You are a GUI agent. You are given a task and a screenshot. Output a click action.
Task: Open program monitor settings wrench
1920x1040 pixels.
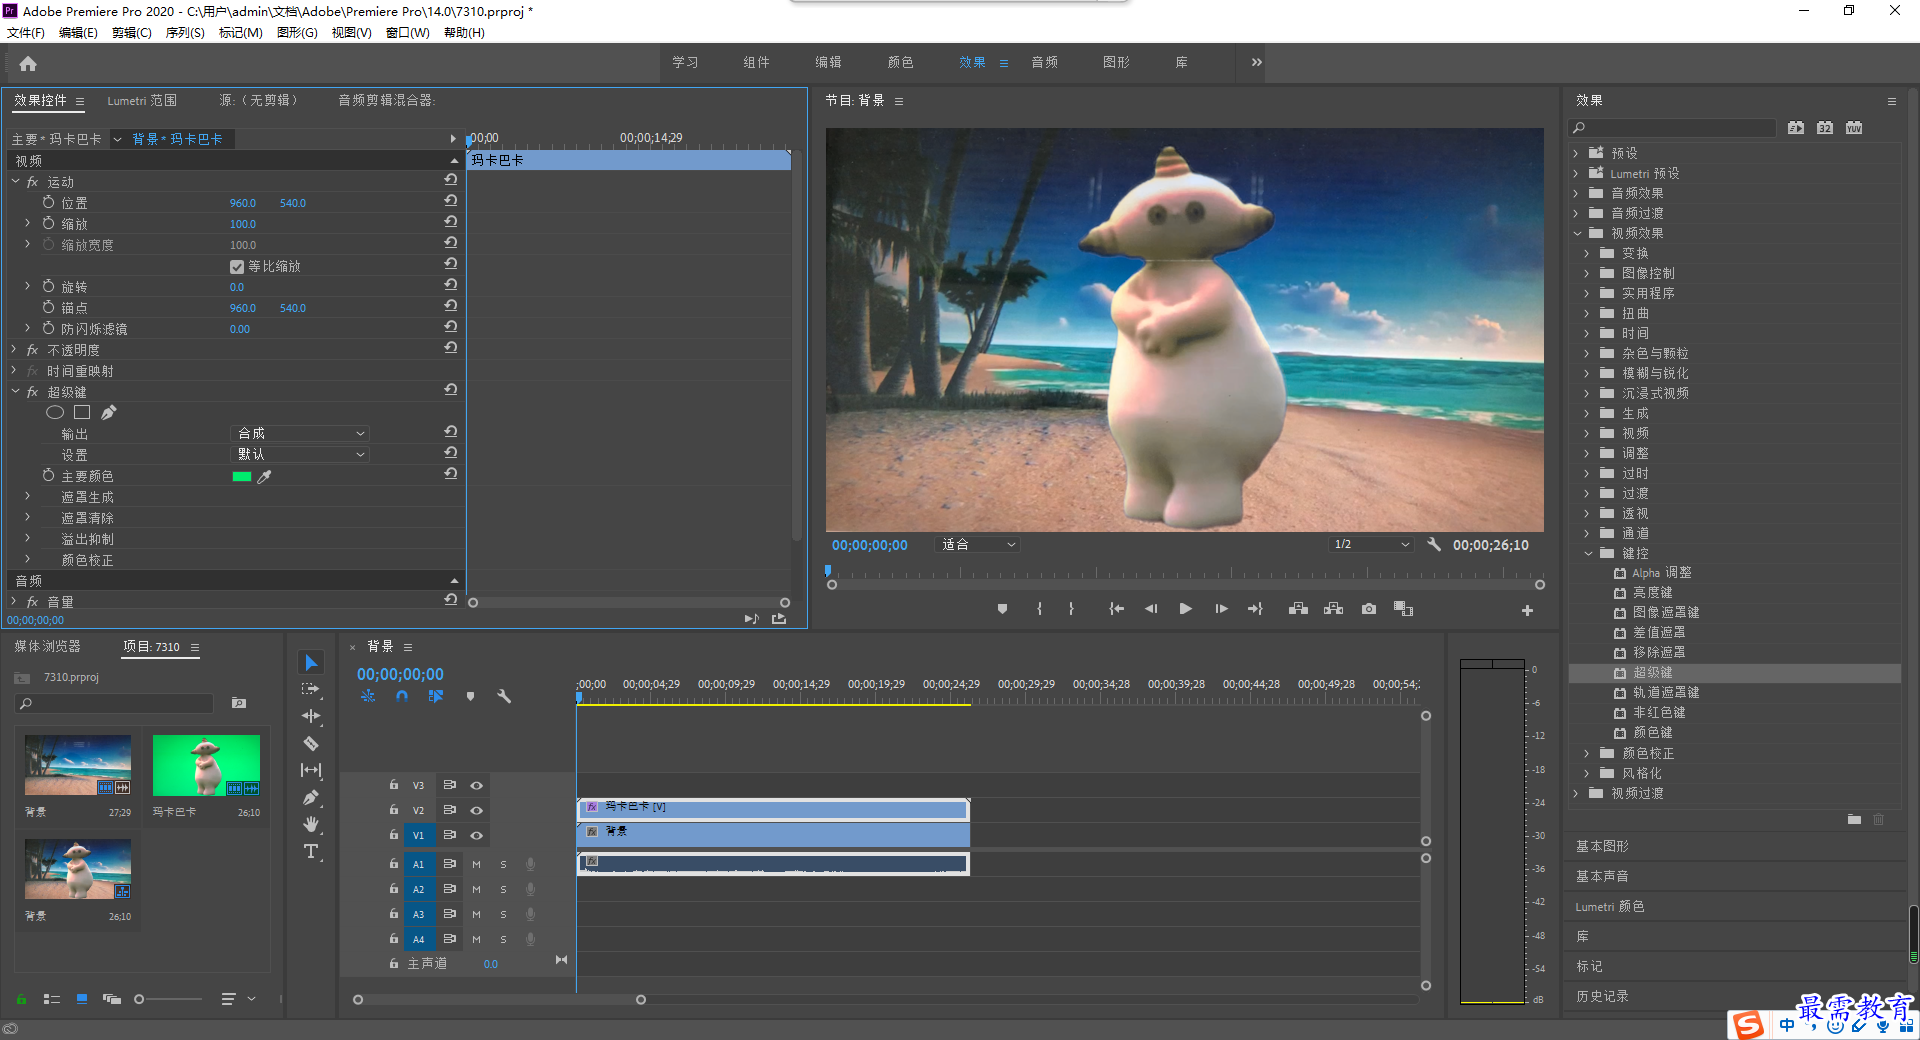(1434, 545)
